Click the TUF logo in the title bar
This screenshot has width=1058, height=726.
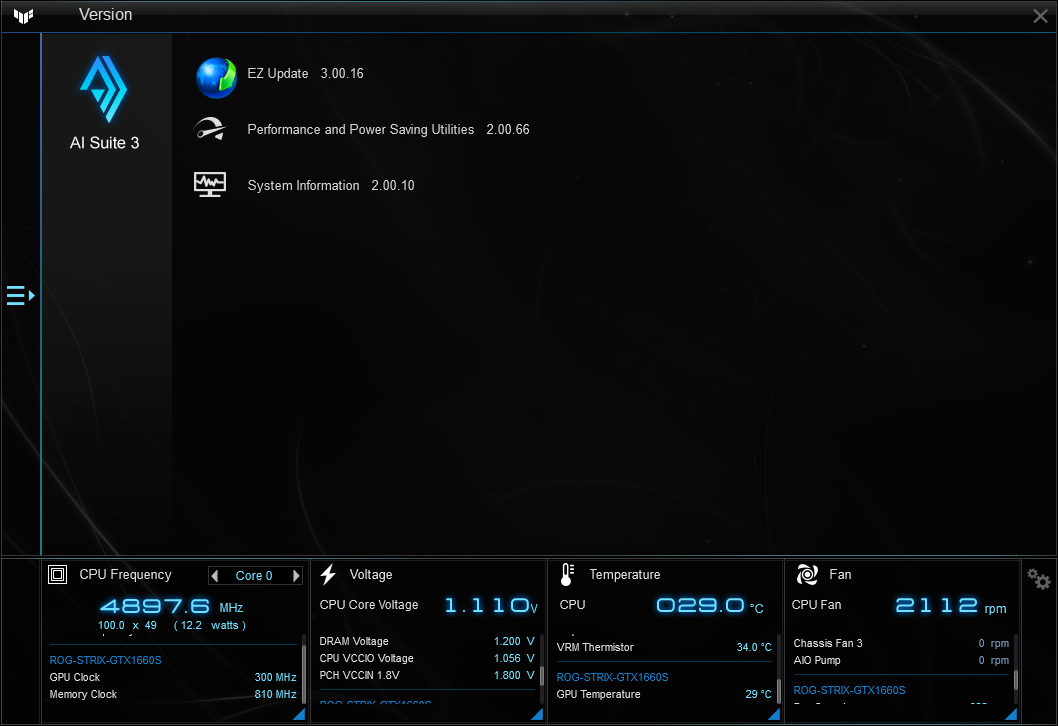click(x=23, y=15)
